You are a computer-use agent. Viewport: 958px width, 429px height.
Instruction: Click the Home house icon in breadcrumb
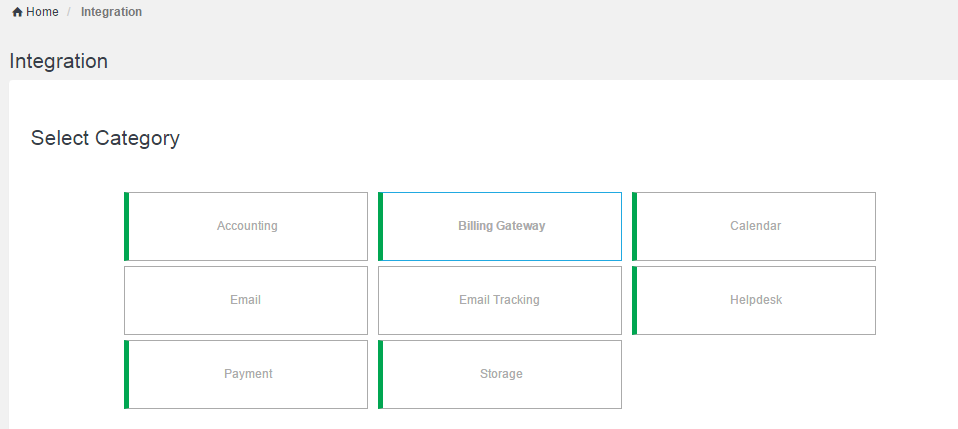[x=17, y=12]
